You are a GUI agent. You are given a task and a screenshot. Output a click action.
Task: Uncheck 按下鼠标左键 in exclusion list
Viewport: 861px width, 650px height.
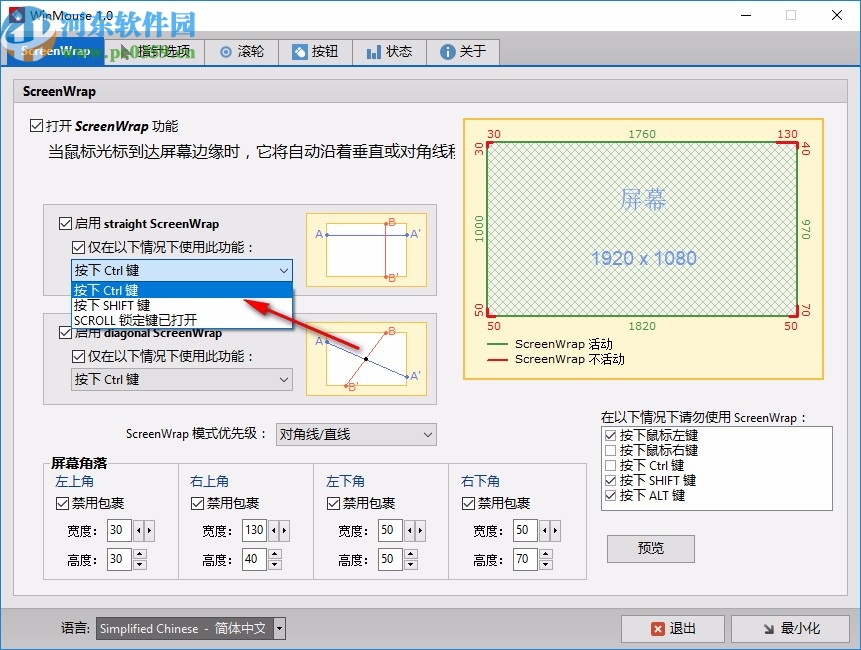(611, 436)
